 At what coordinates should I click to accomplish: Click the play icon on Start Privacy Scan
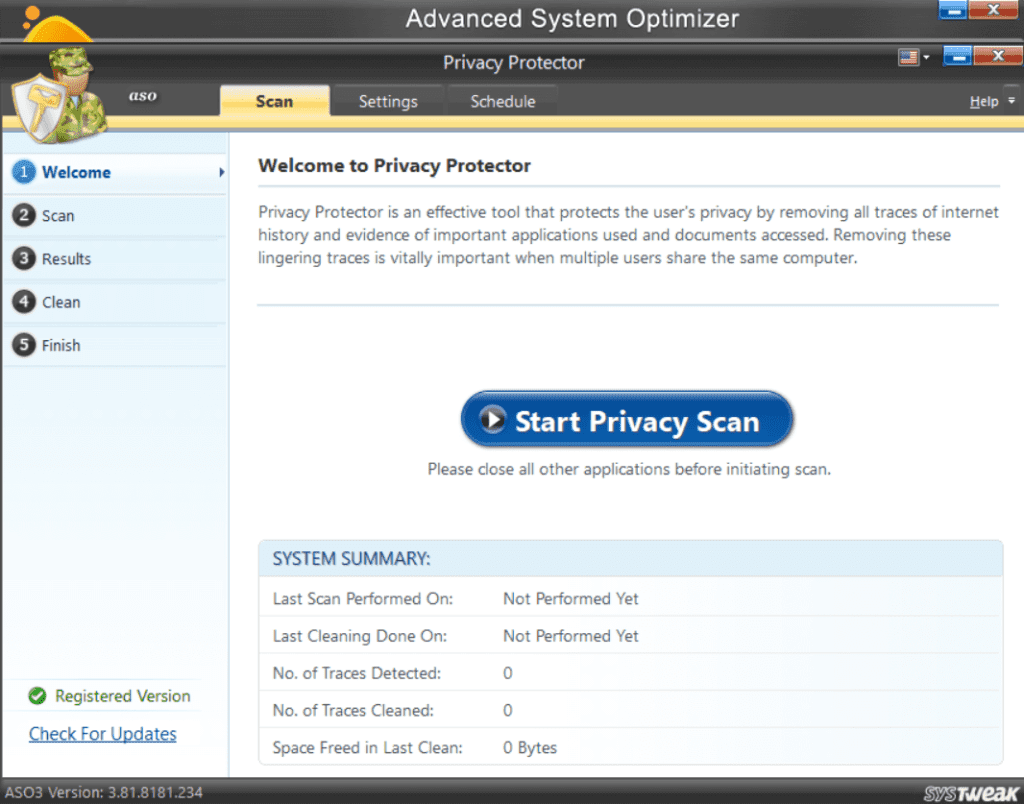pyautogui.click(x=492, y=419)
